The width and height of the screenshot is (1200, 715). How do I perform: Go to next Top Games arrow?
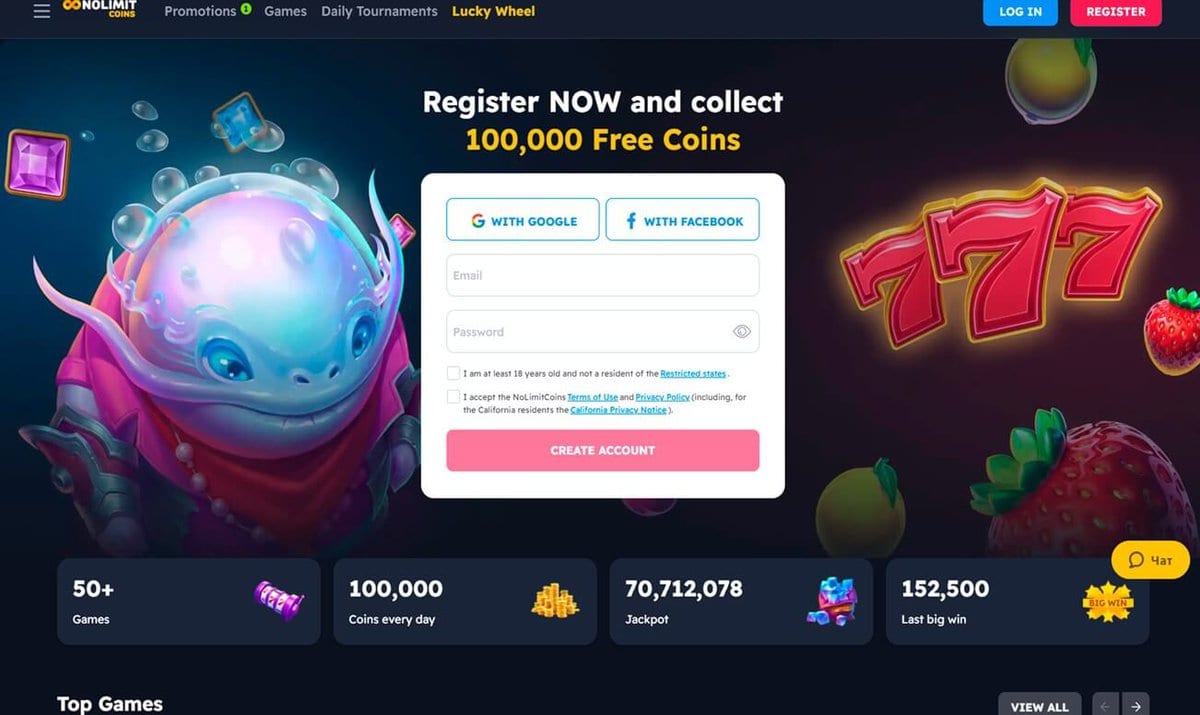click(1135, 705)
